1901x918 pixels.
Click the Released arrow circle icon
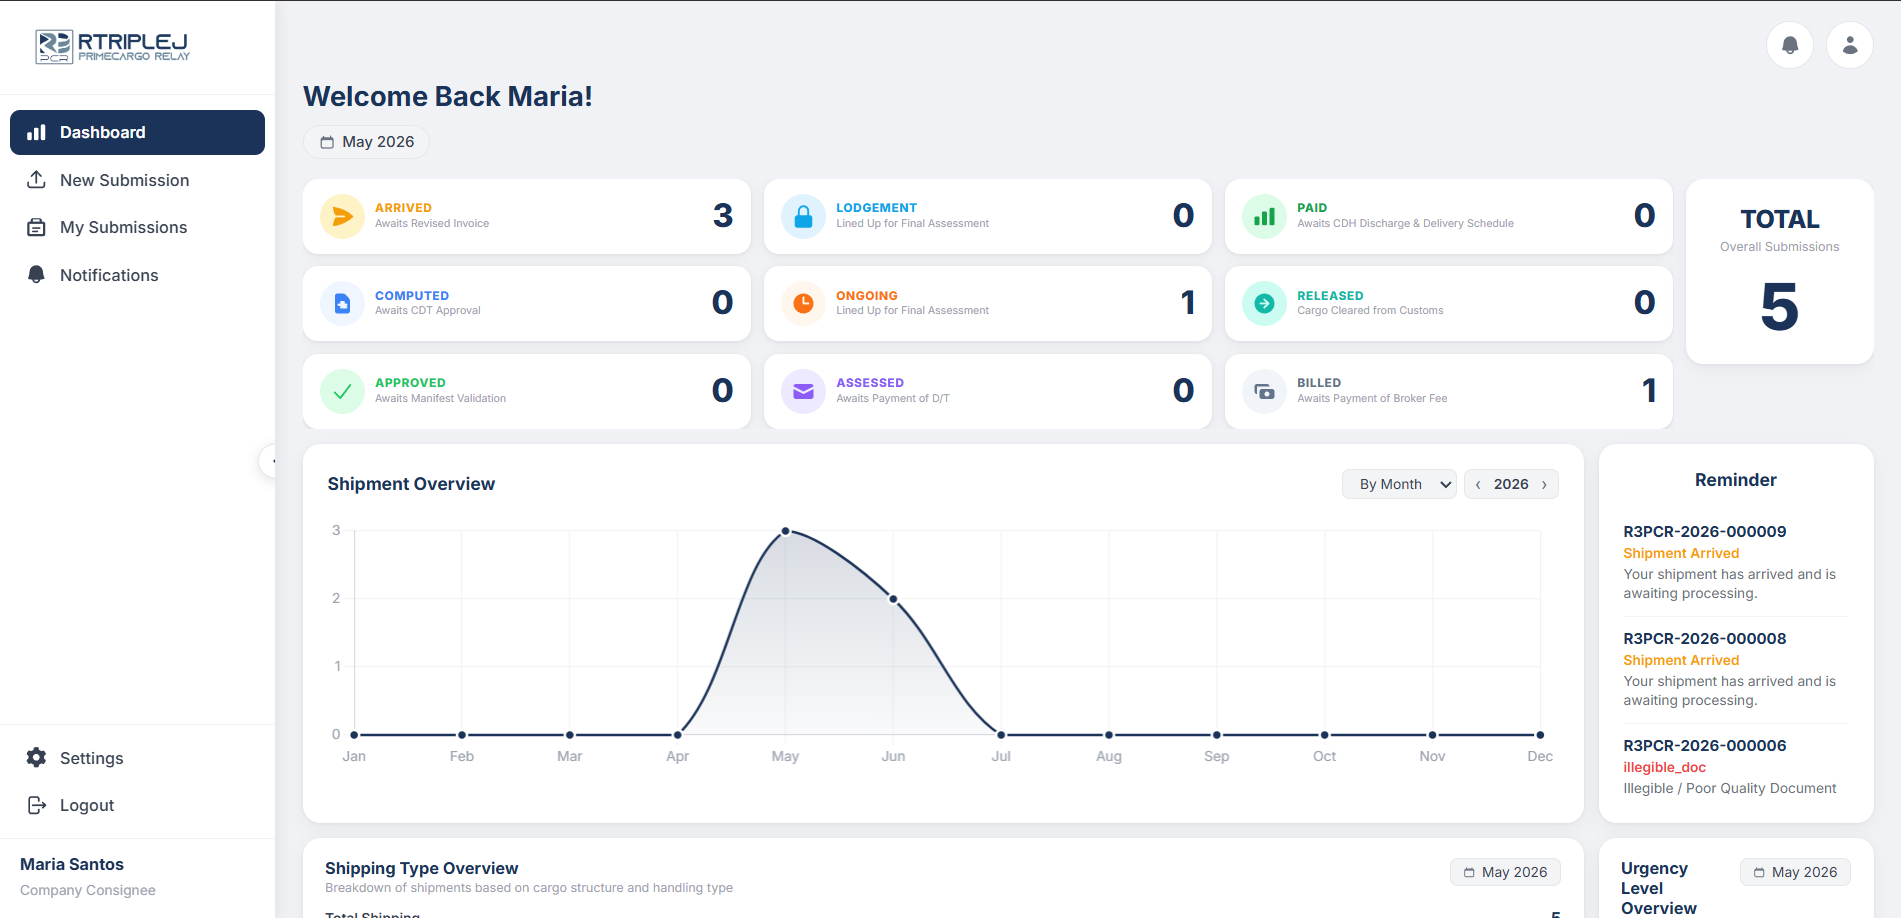tap(1264, 303)
